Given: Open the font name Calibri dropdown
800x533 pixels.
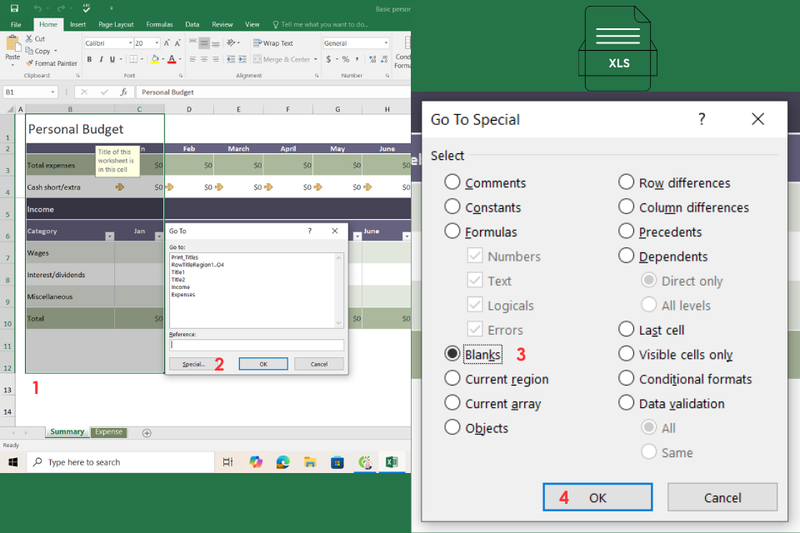Looking at the screenshot, I should (x=130, y=43).
